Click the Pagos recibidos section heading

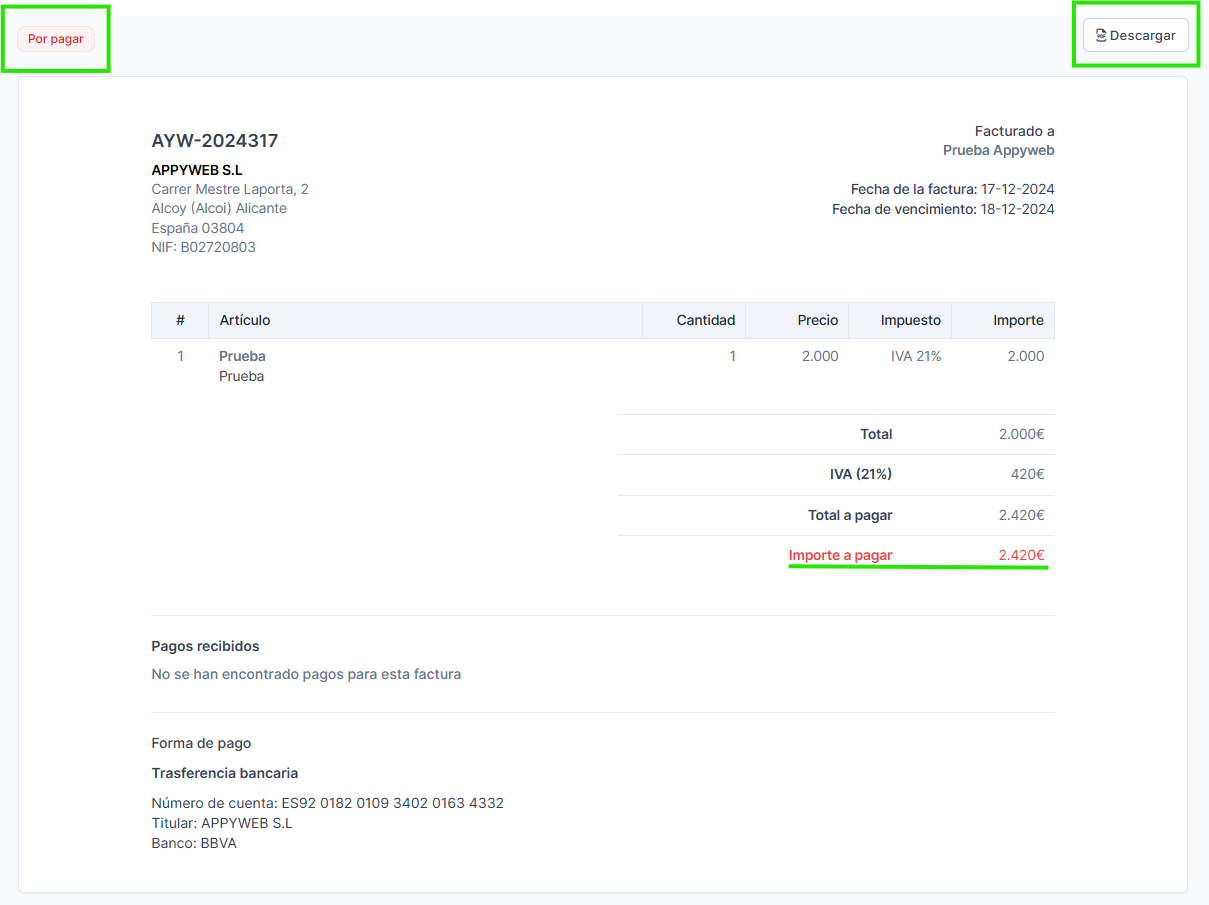pos(205,646)
